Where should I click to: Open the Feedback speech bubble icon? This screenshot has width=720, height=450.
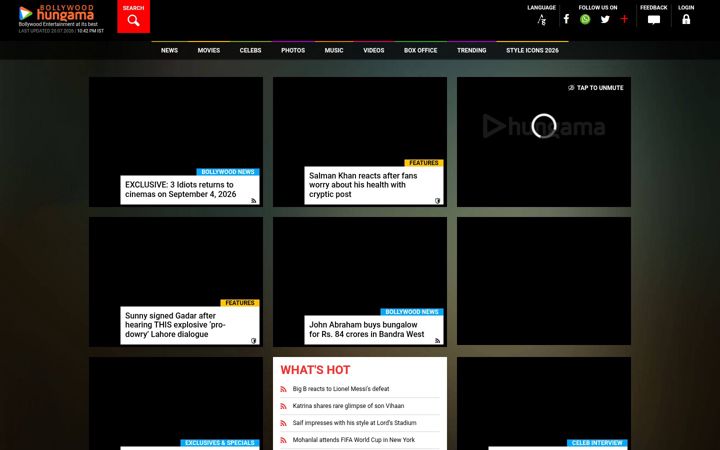point(654,20)
